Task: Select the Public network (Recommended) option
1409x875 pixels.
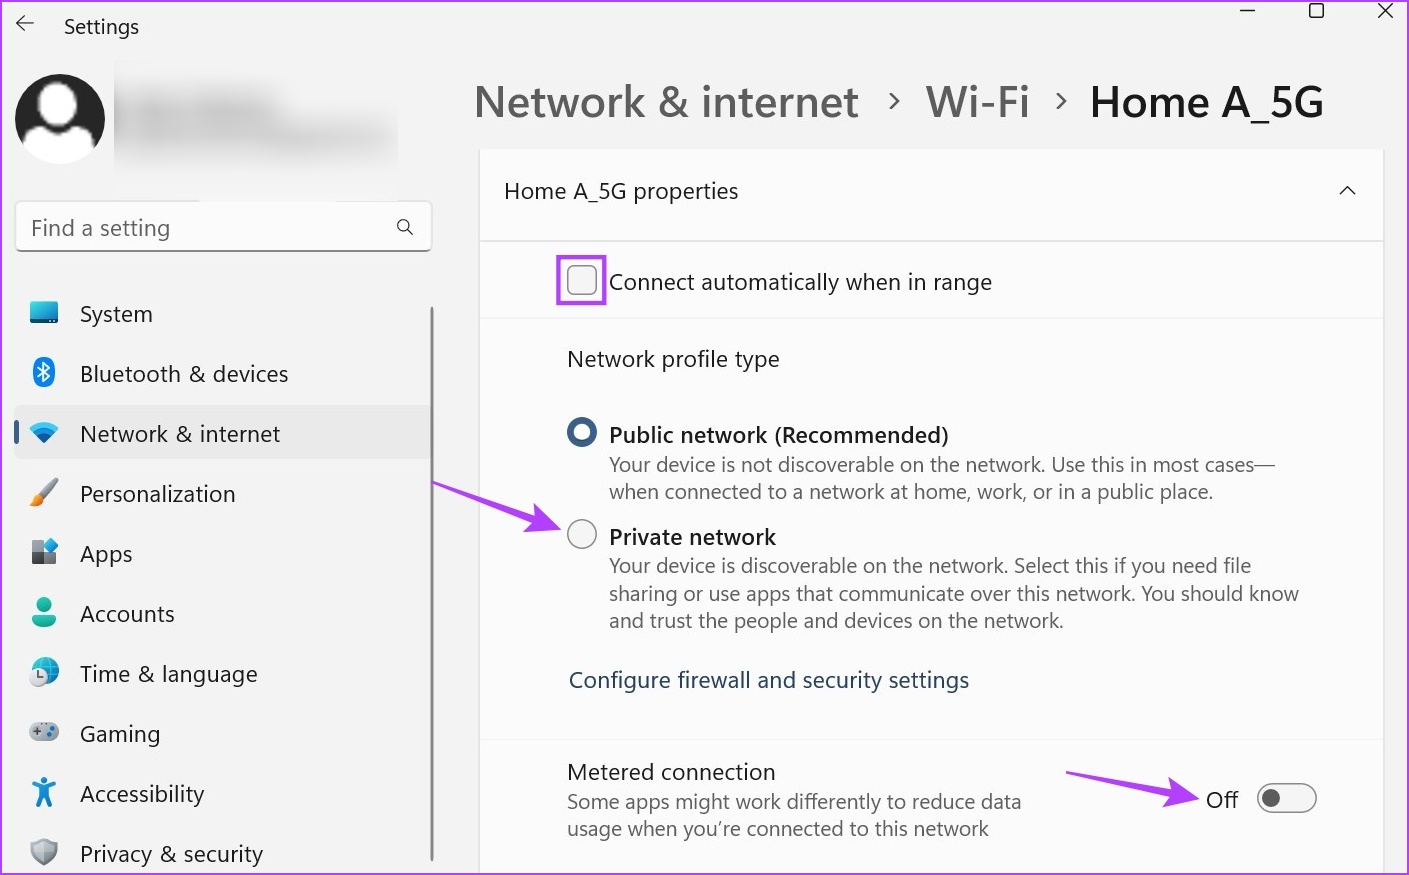Action: coord(582,433)
